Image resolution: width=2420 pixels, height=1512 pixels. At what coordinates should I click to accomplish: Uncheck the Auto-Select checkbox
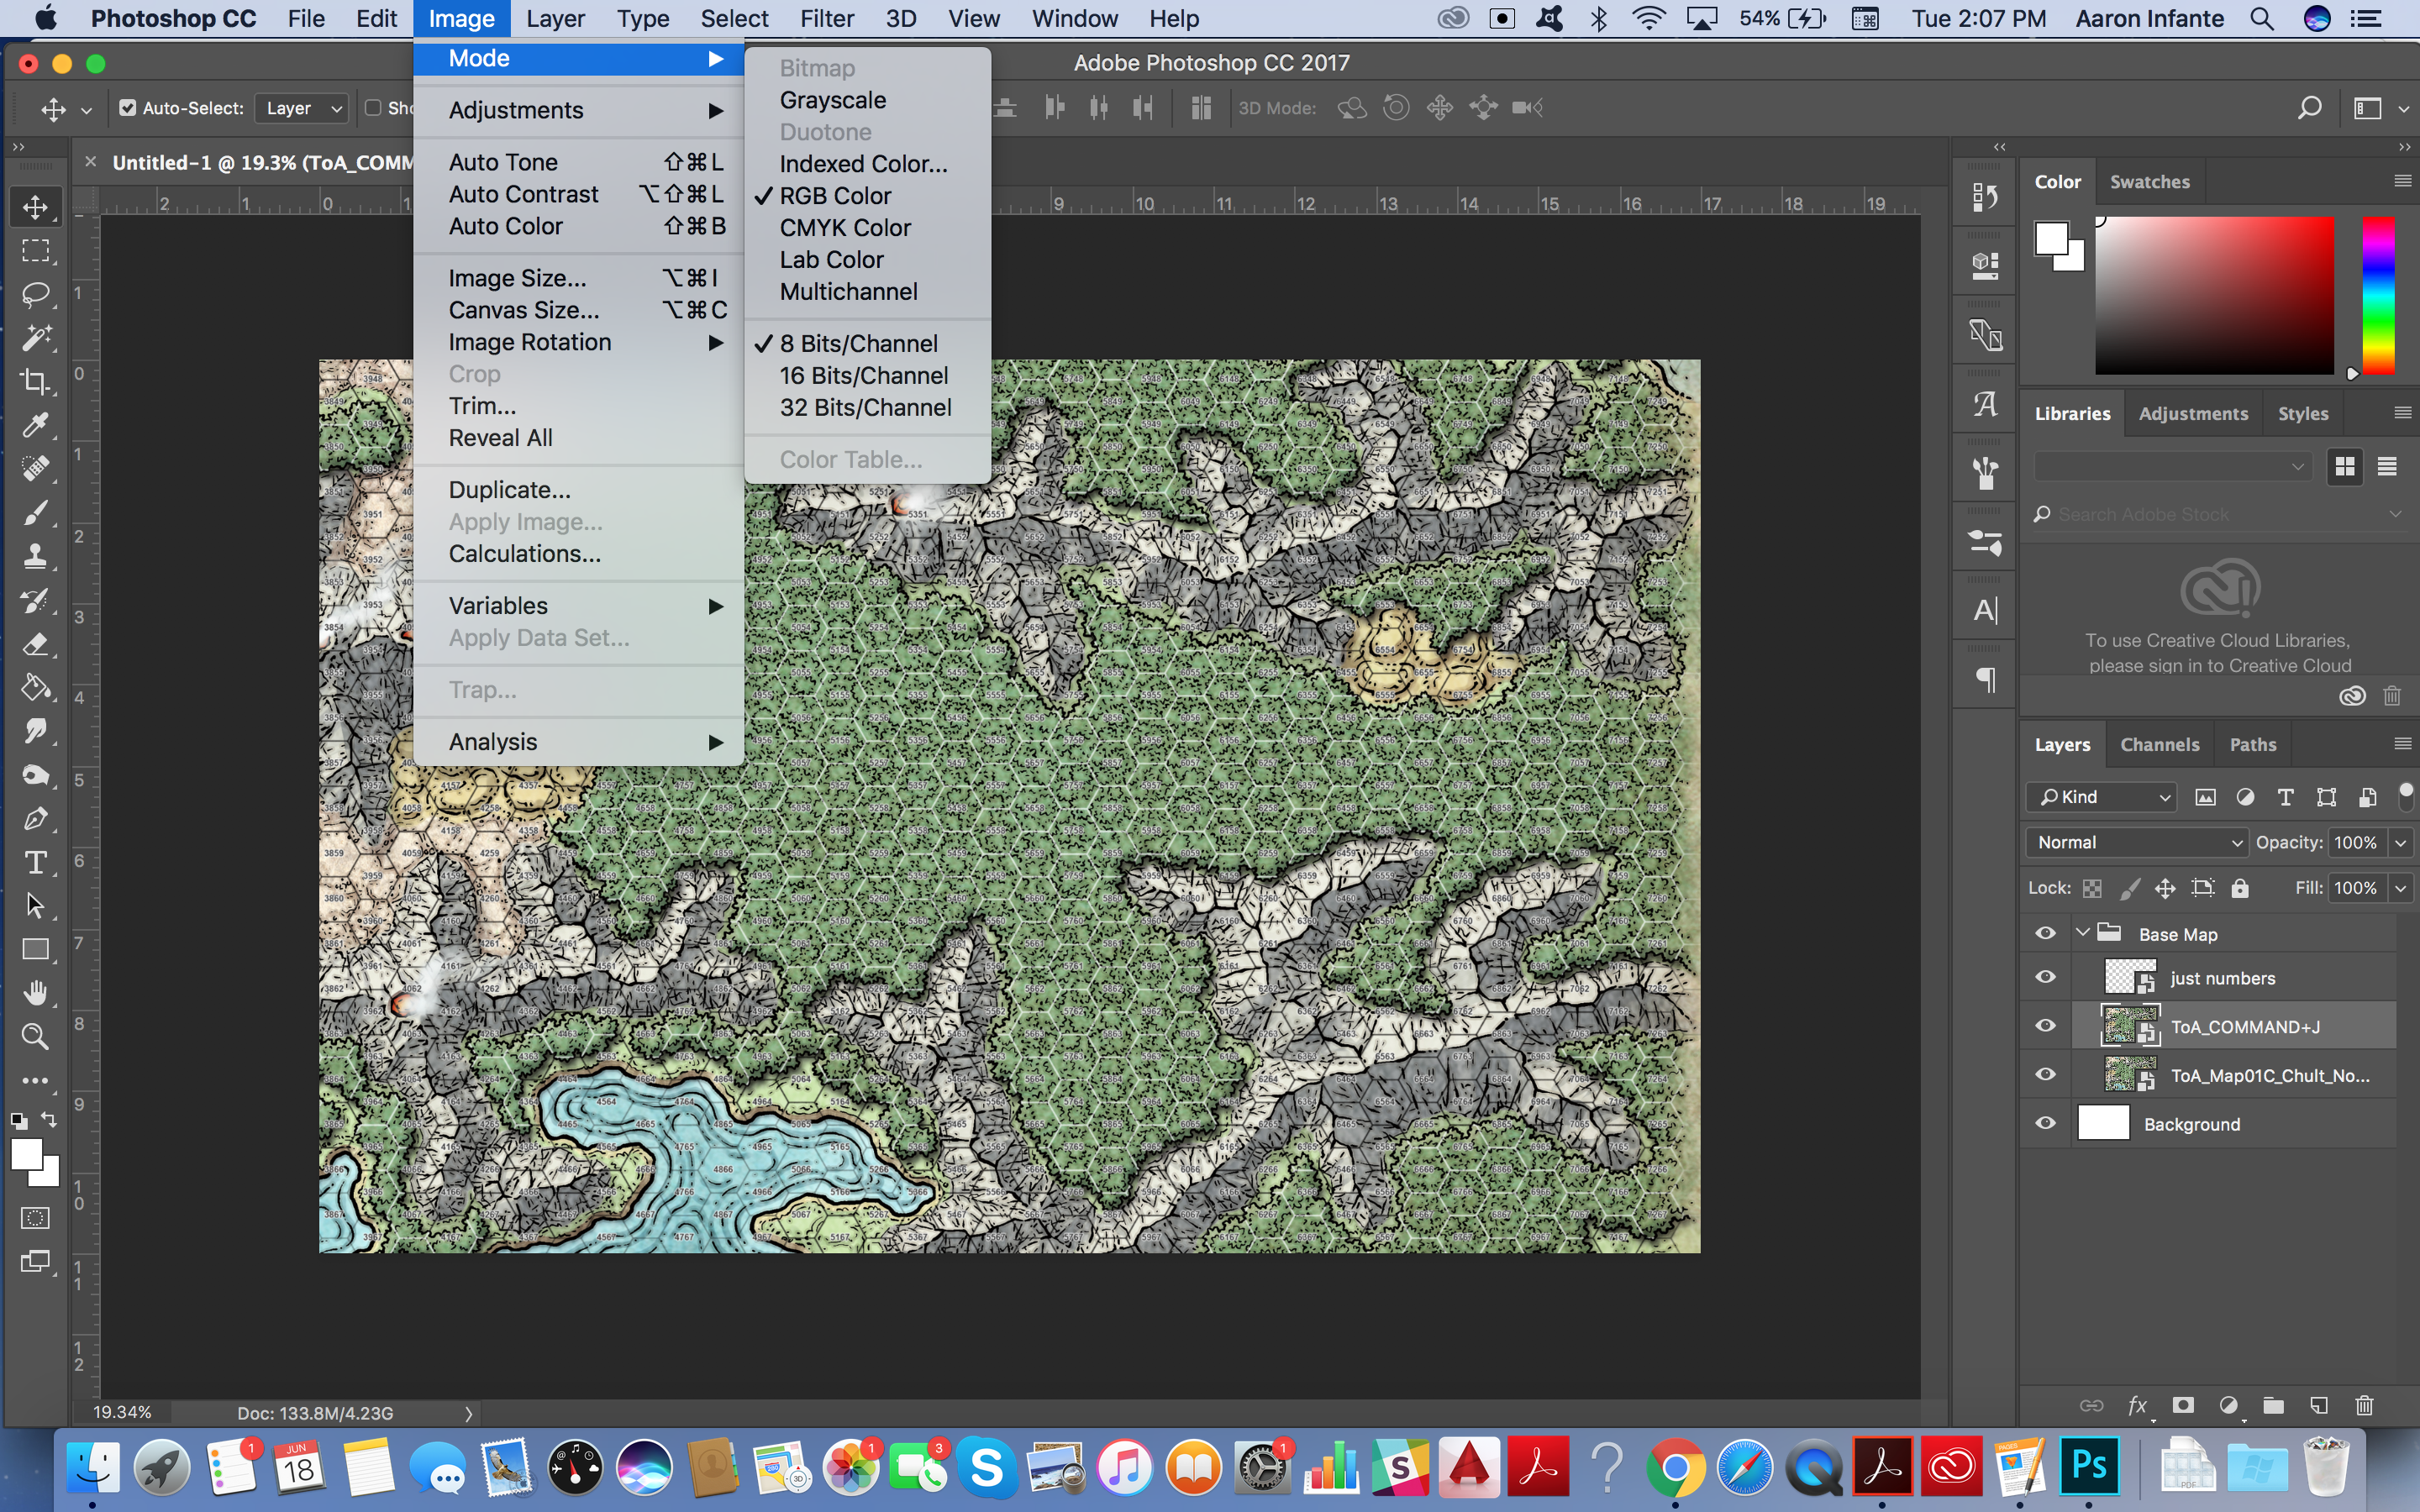pyautogui.click(x=128, y=108)
